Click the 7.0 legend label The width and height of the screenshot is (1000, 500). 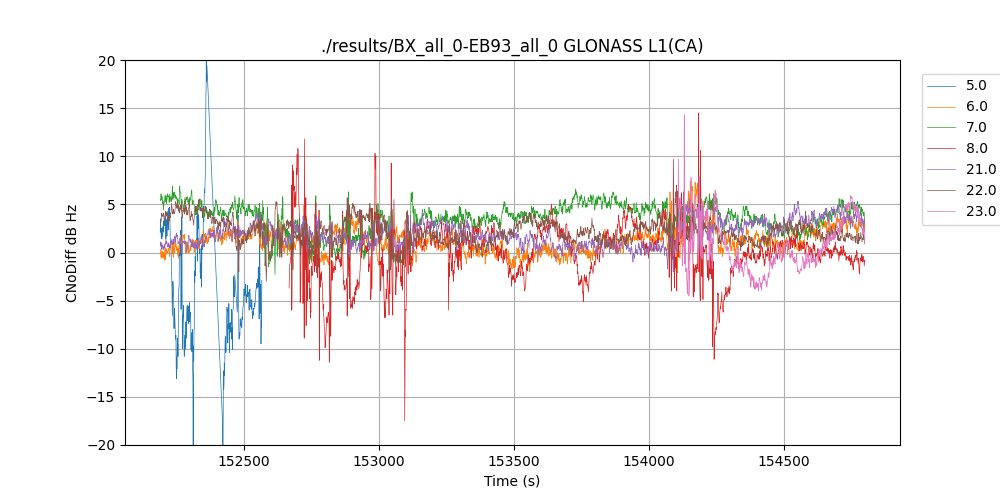976,127
